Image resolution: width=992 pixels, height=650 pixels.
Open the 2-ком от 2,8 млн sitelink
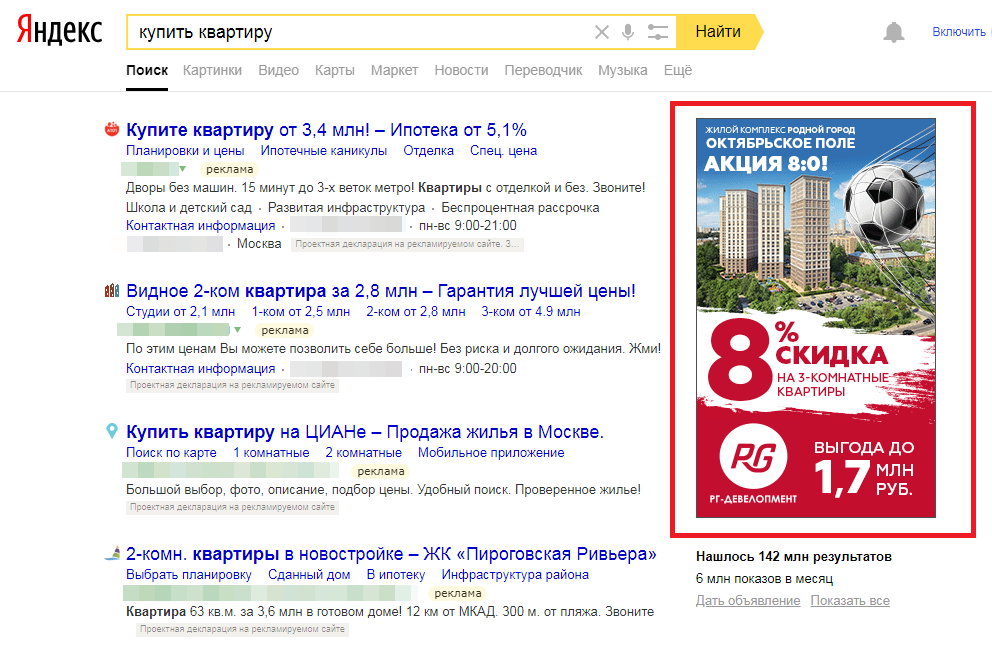tap(416, 311)
